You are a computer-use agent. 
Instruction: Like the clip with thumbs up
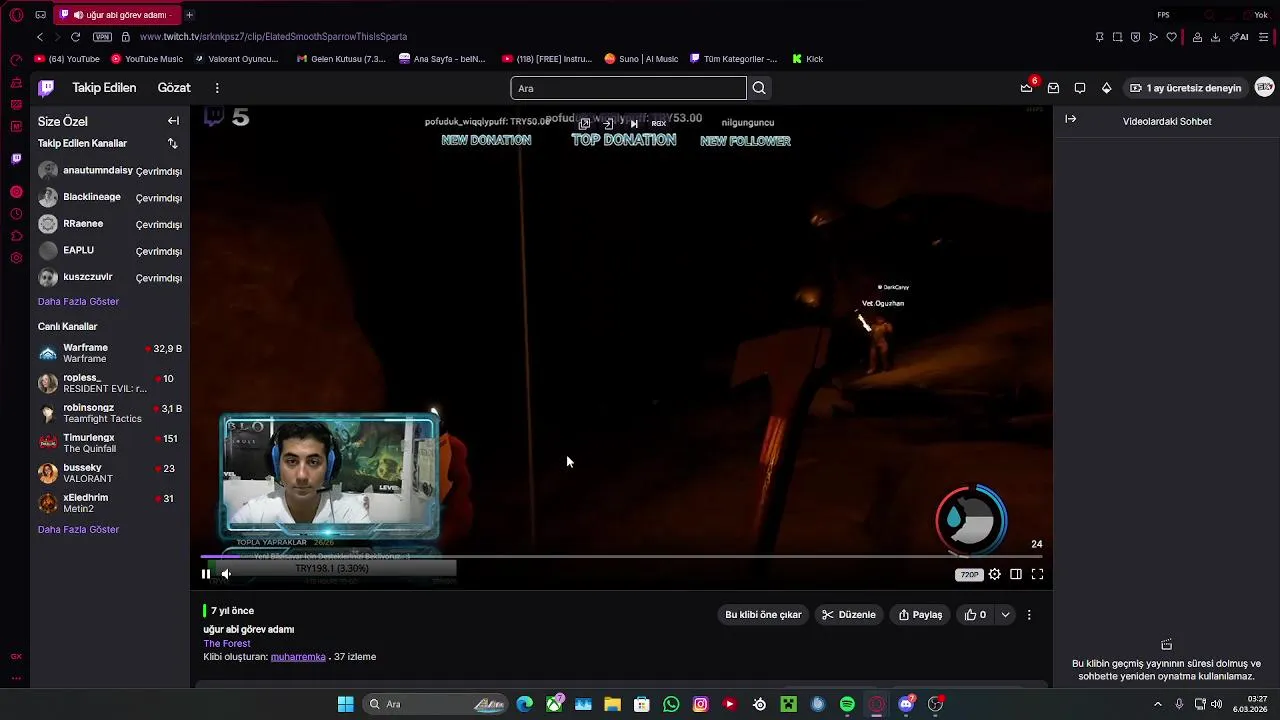click(975, 615)
